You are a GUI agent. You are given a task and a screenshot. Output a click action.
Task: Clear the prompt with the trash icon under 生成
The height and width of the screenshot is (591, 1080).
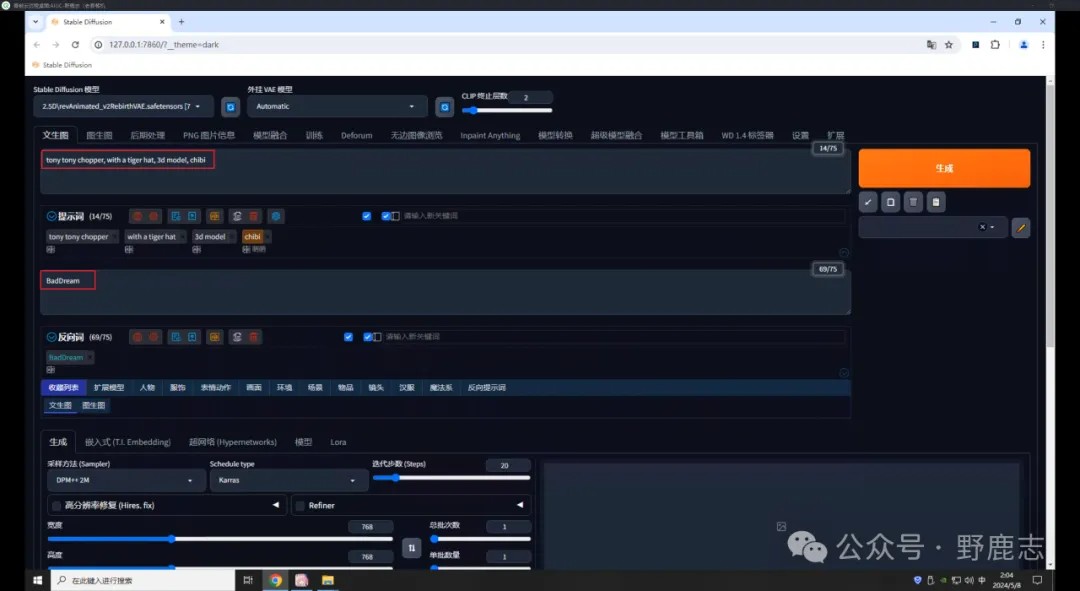tap(913, 202)
